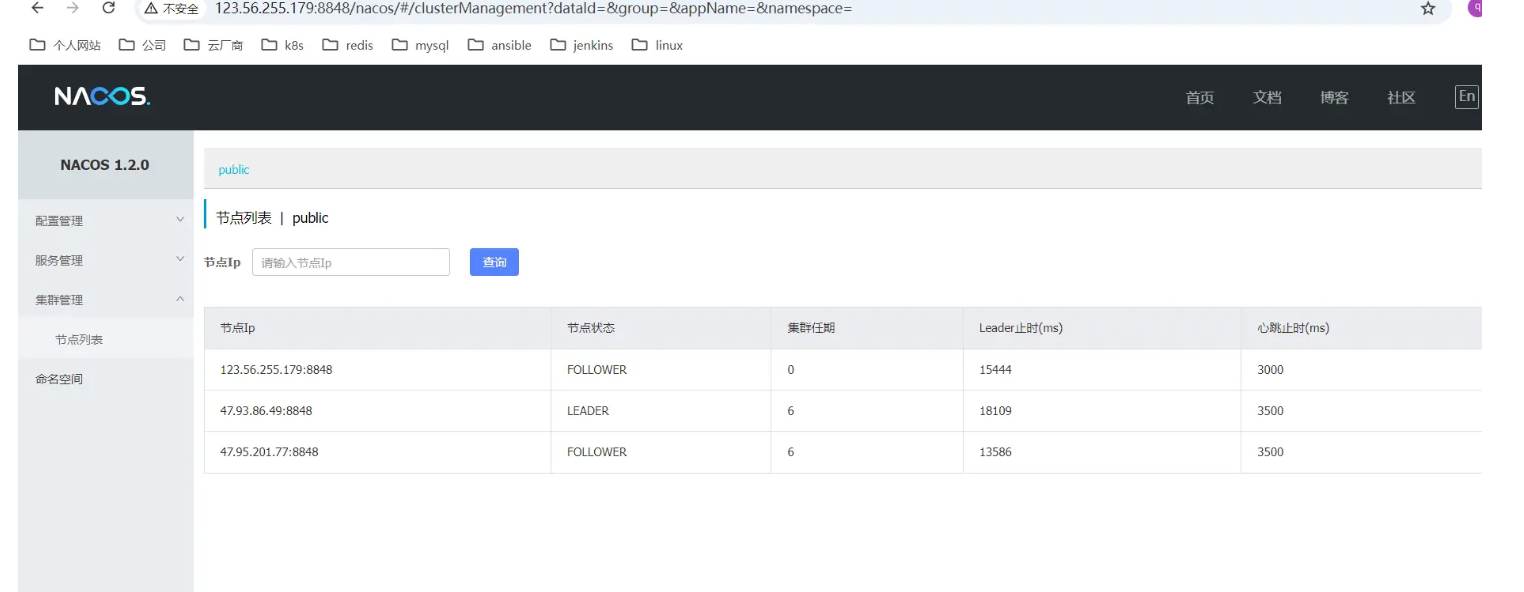Open the 个人网站 bookmark folder
This screenshot has height=592, width=1524.
[x=65, y=45]
